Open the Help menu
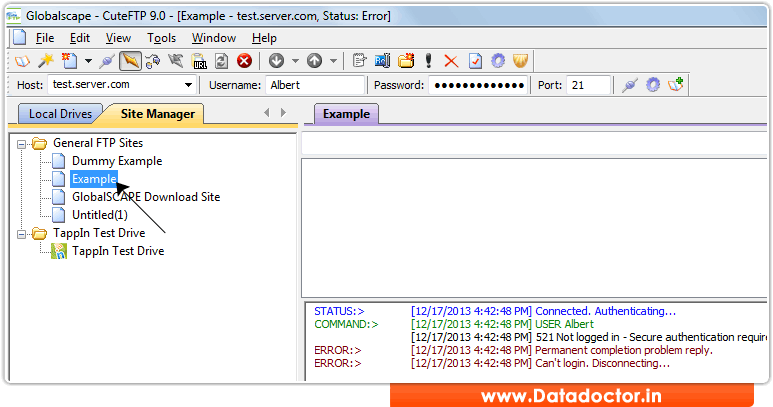The image size is (773, 407). [264, 38]
